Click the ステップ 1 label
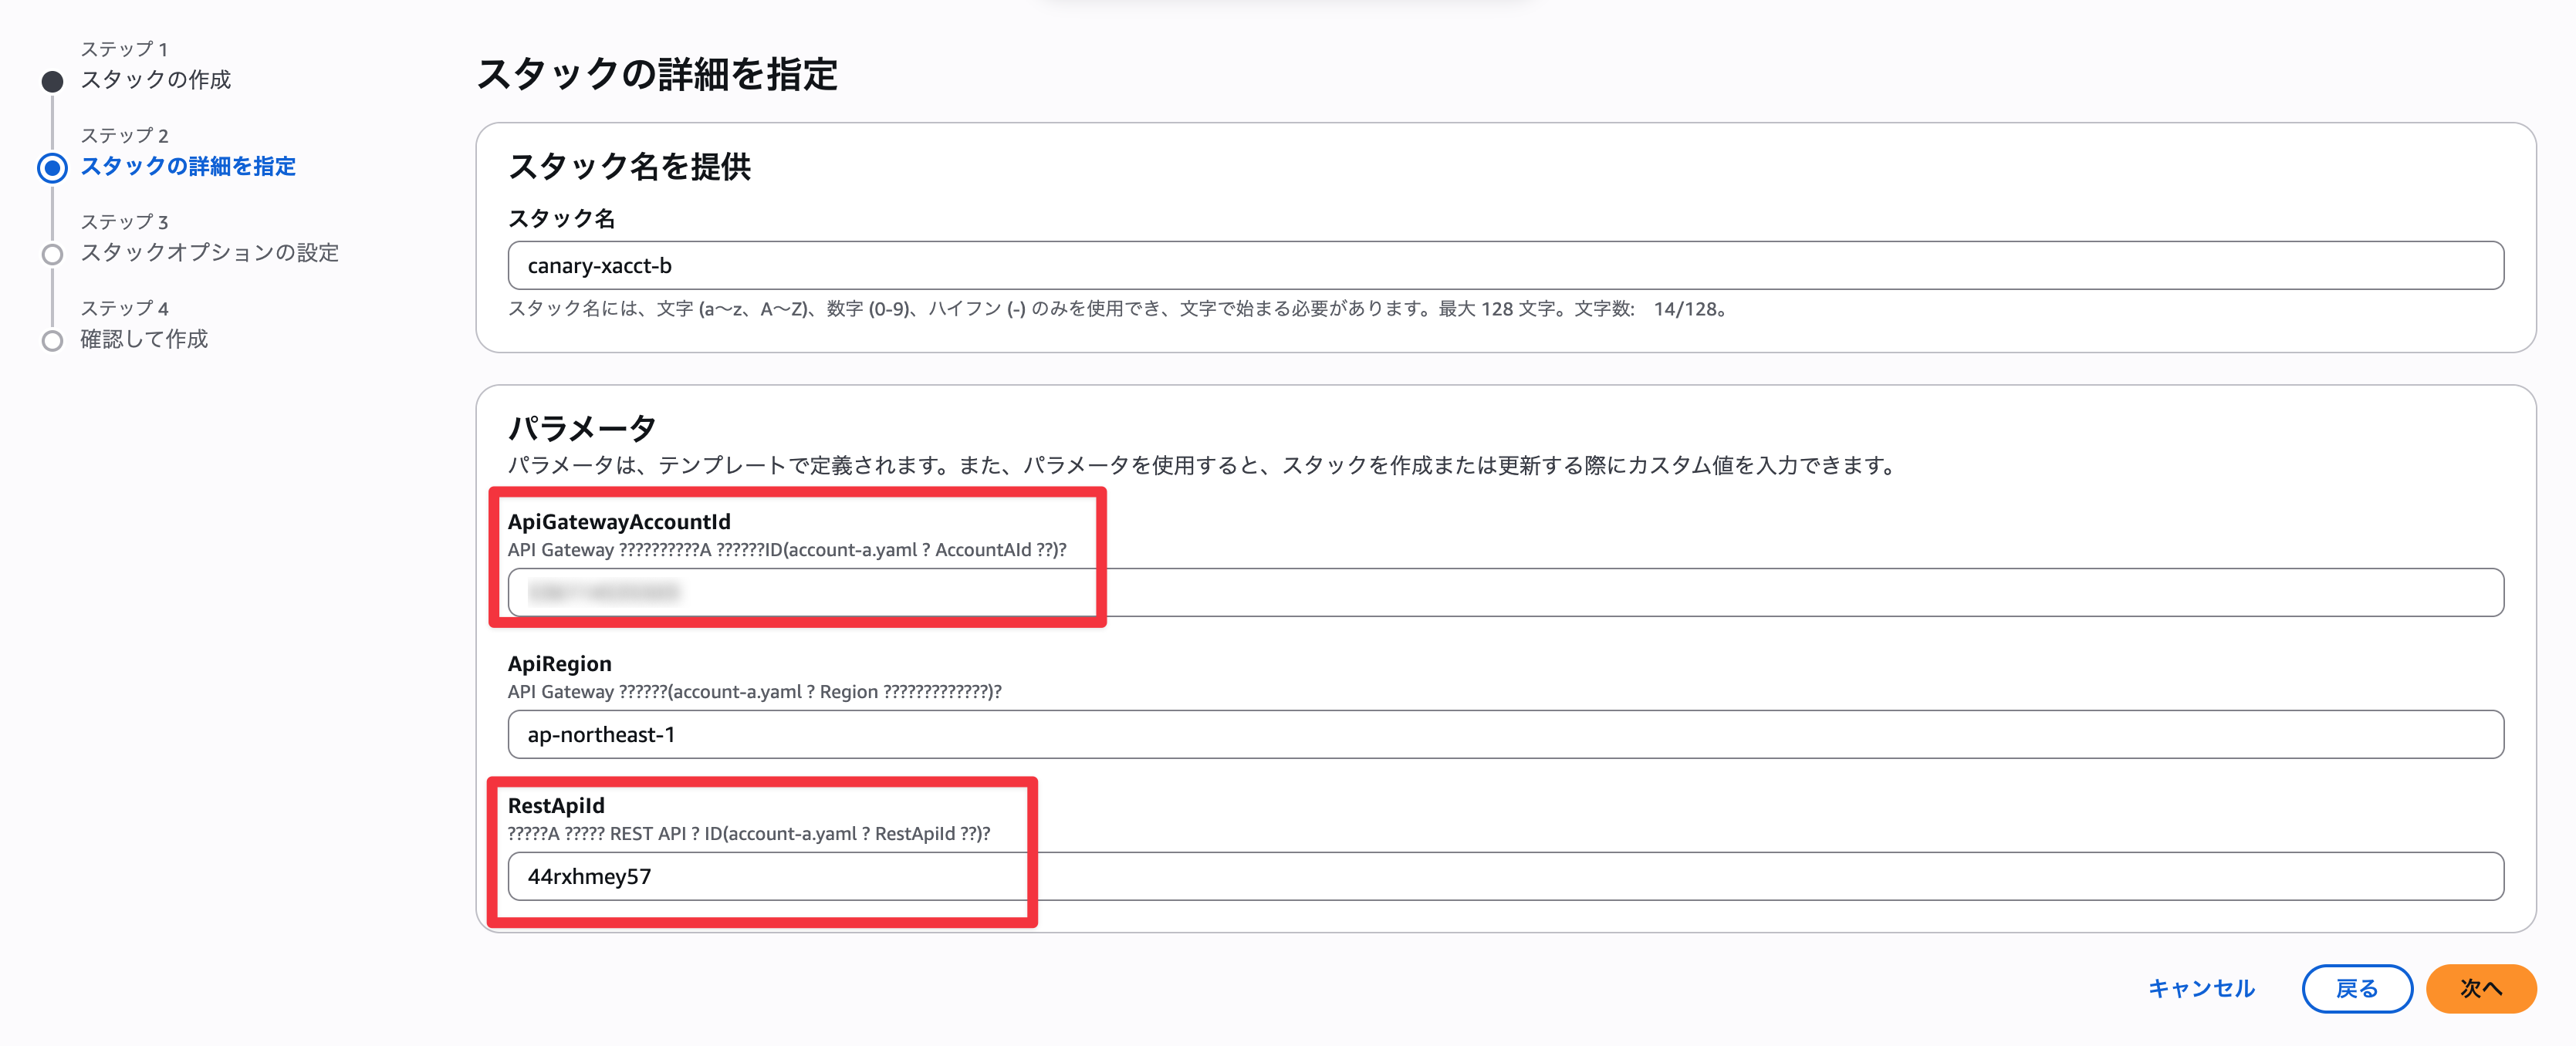2576x1046 pixels. coord(124,49)
